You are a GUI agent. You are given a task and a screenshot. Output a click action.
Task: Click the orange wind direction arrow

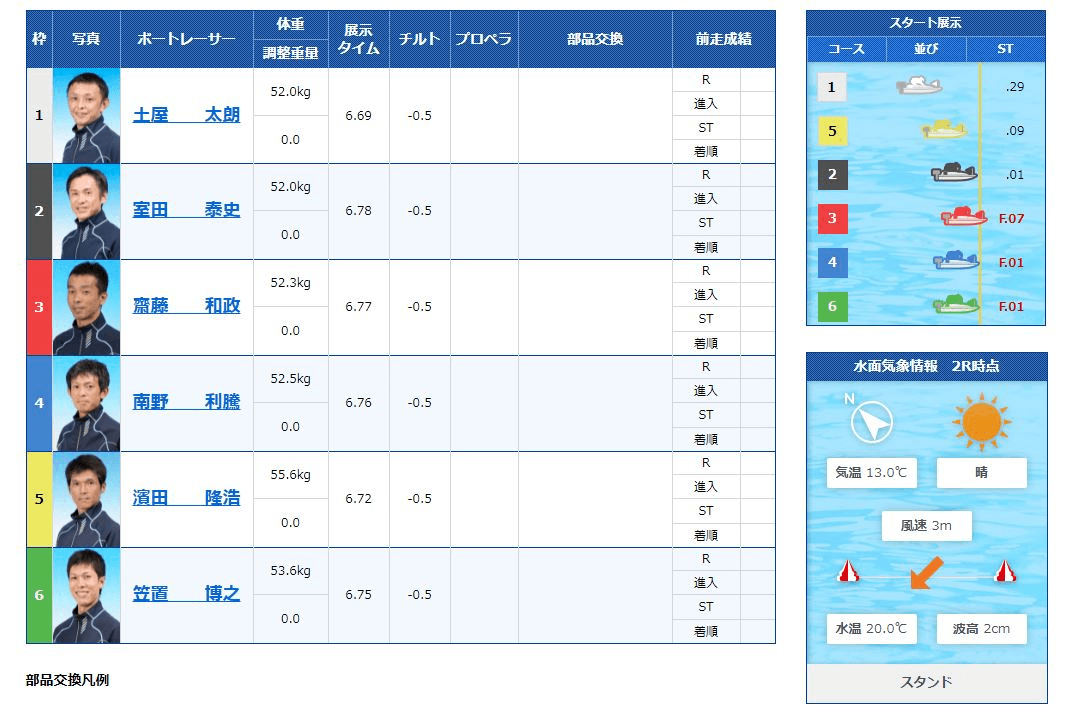point(924,573)
